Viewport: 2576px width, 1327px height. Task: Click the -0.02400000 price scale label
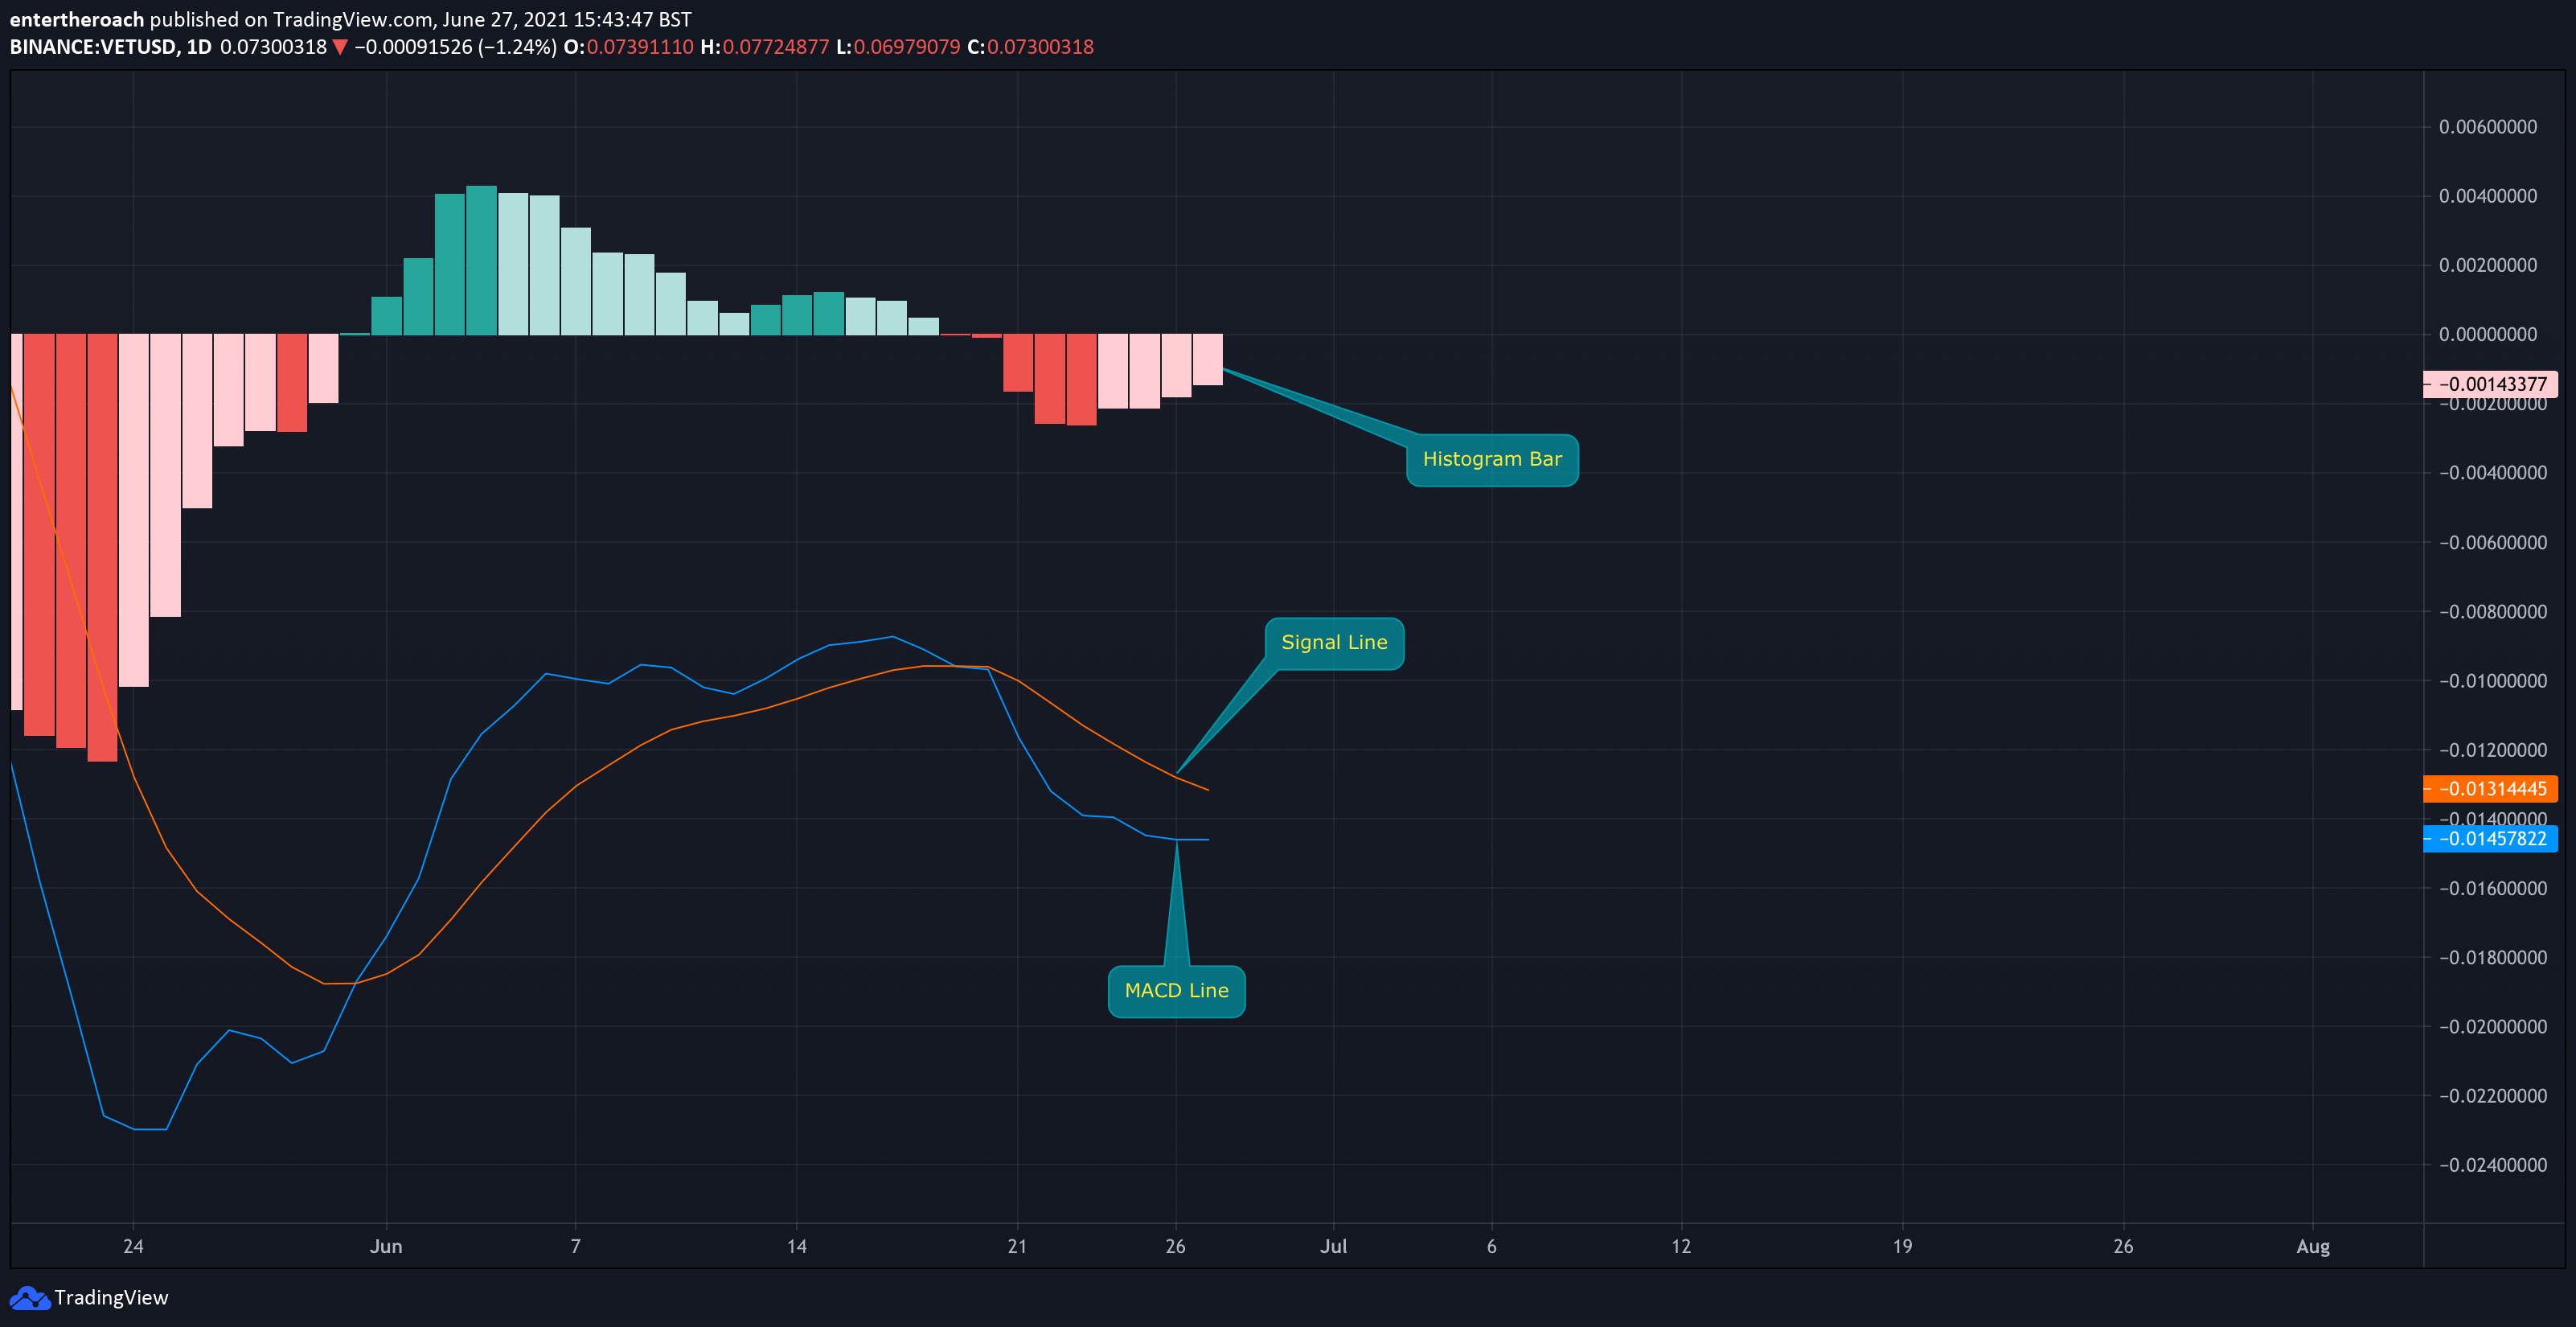(2493, 1166)
